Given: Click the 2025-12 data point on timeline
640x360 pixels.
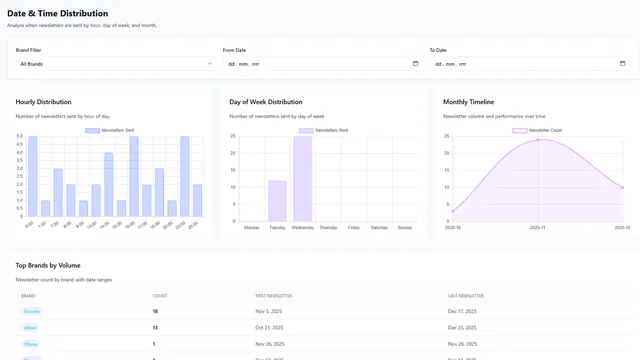Looking at the screenshot, I should pos(622,187).
